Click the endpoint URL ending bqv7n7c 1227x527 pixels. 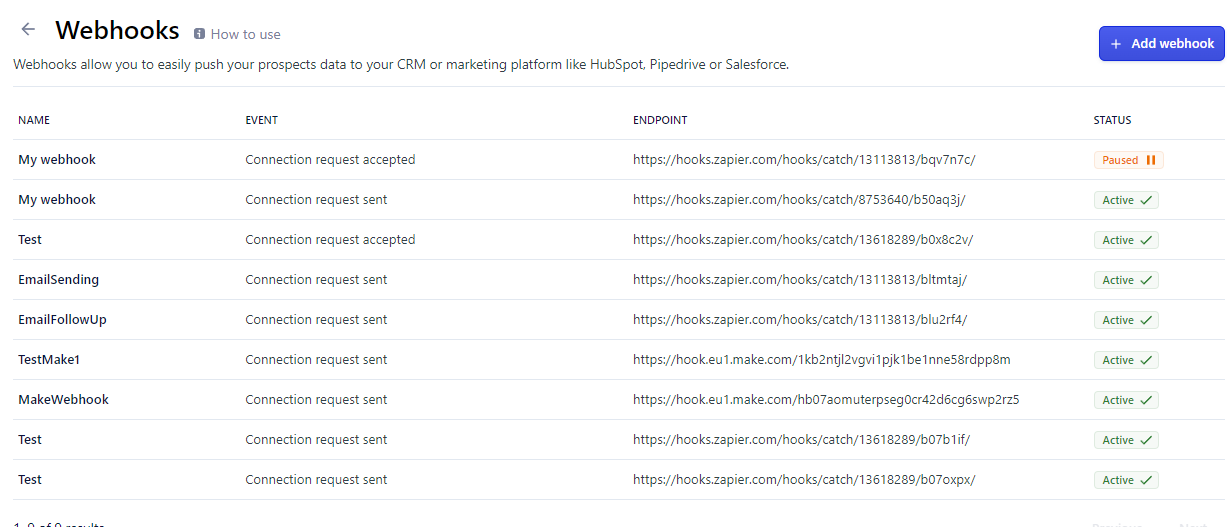(804, 160)
